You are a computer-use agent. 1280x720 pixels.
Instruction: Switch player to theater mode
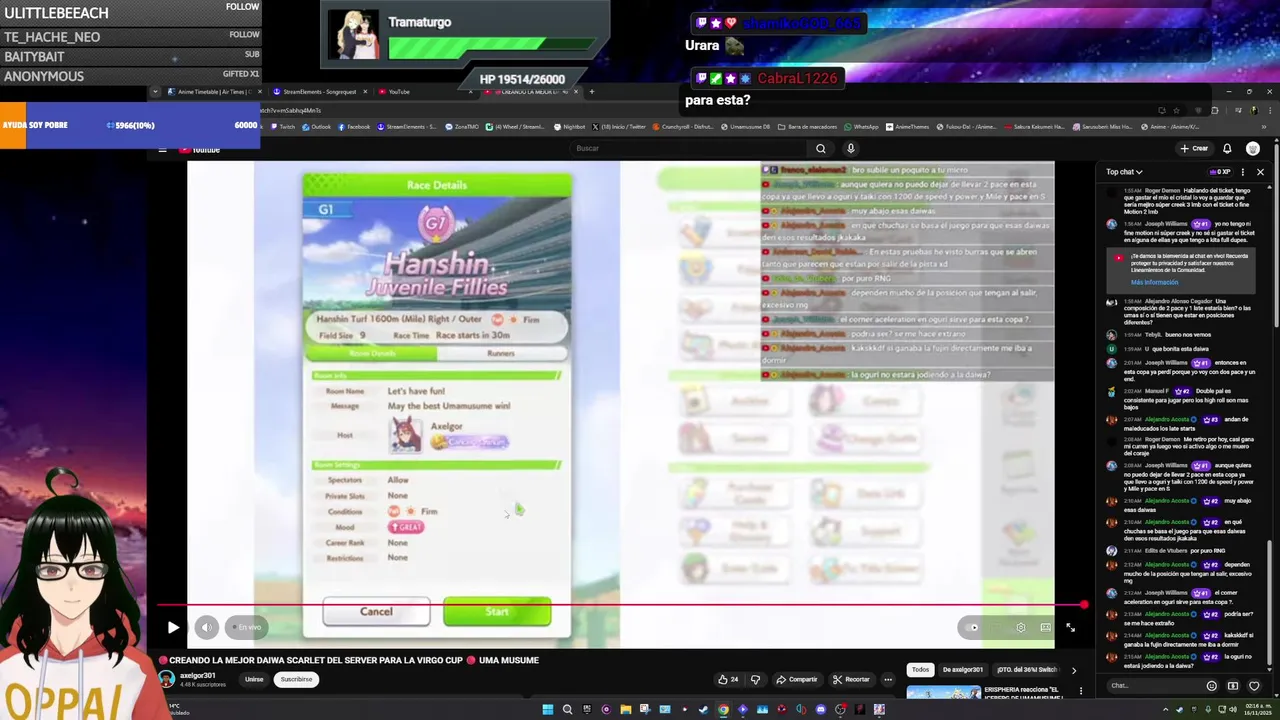tap(1045, 628)
